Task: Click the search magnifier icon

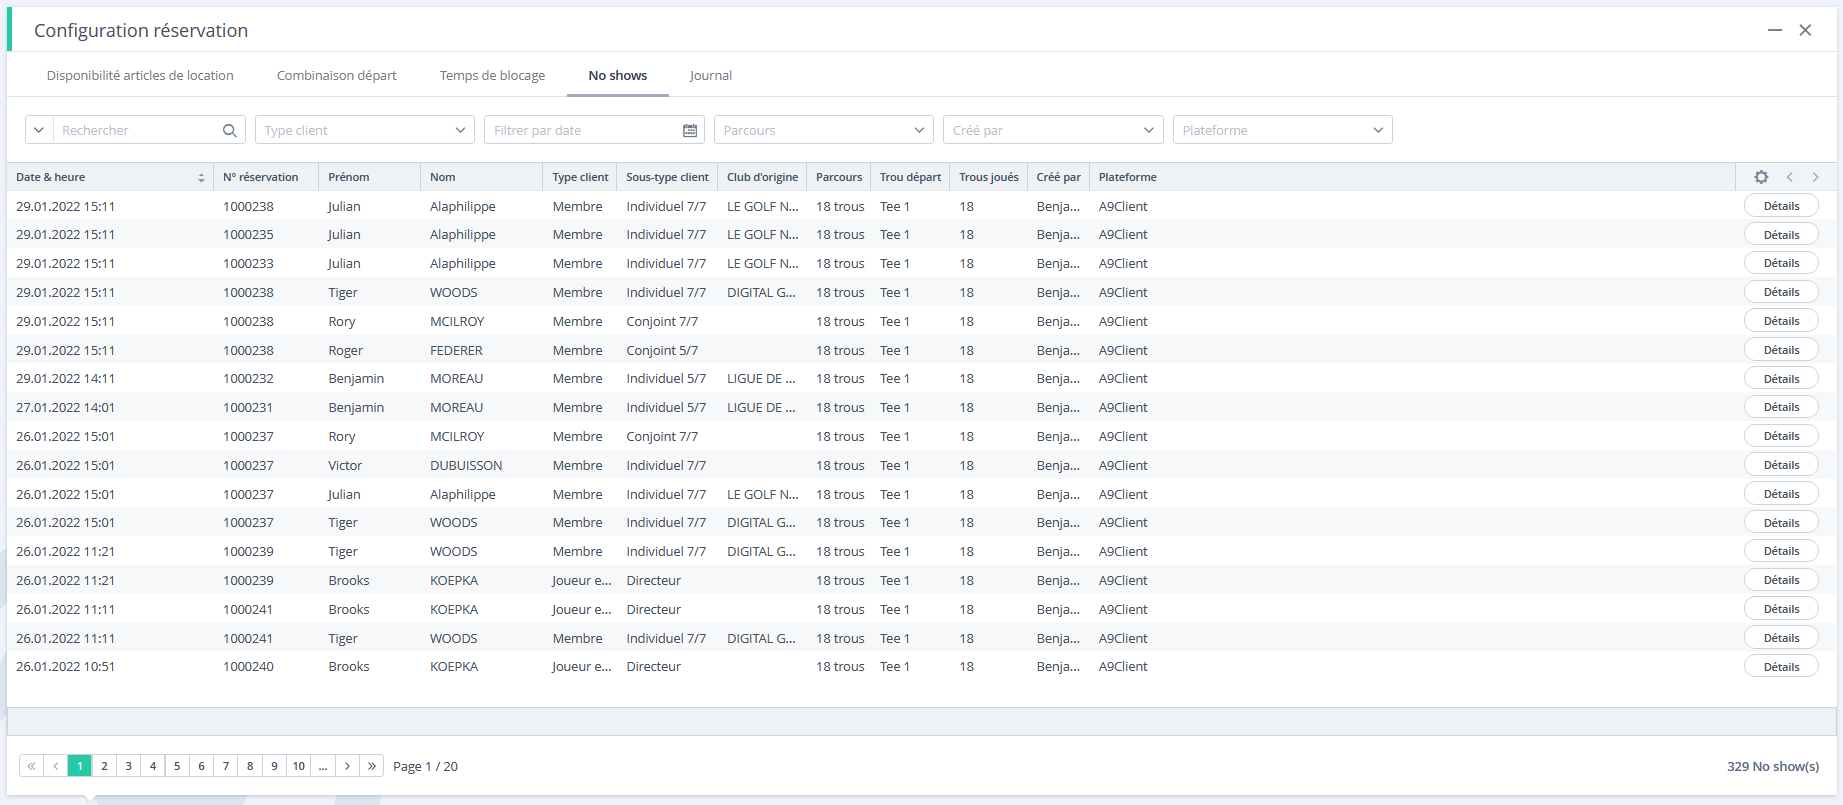Action: [x=229, y=130]
